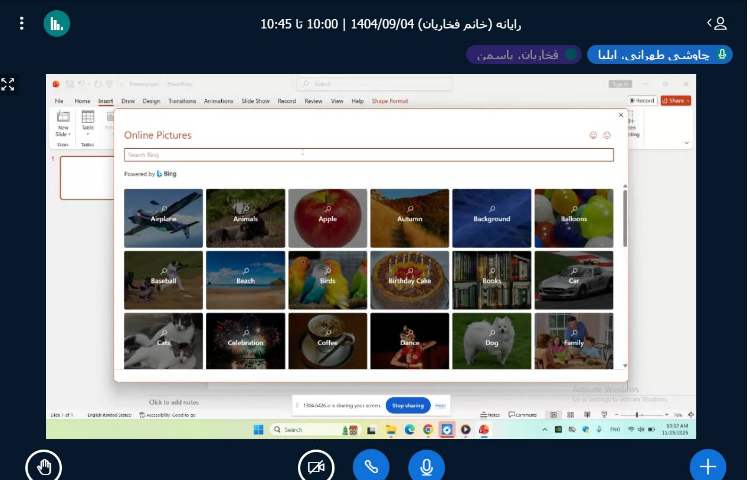This screenshot has height=480, width=750.
Task: Open the Shape Format tab
Action: coord(390,101)
